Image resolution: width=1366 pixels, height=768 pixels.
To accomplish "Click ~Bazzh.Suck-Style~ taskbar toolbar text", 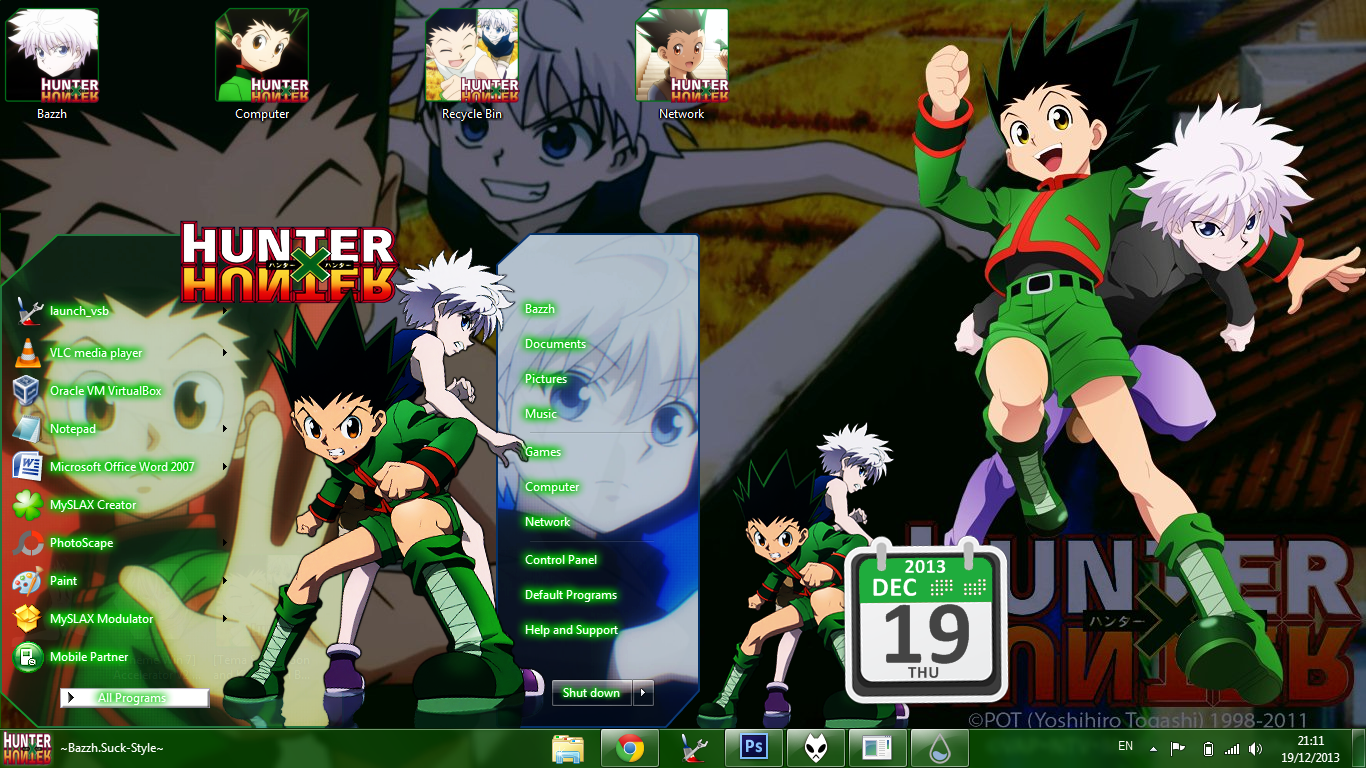I will pyautogui.click(x=112, y=748).
